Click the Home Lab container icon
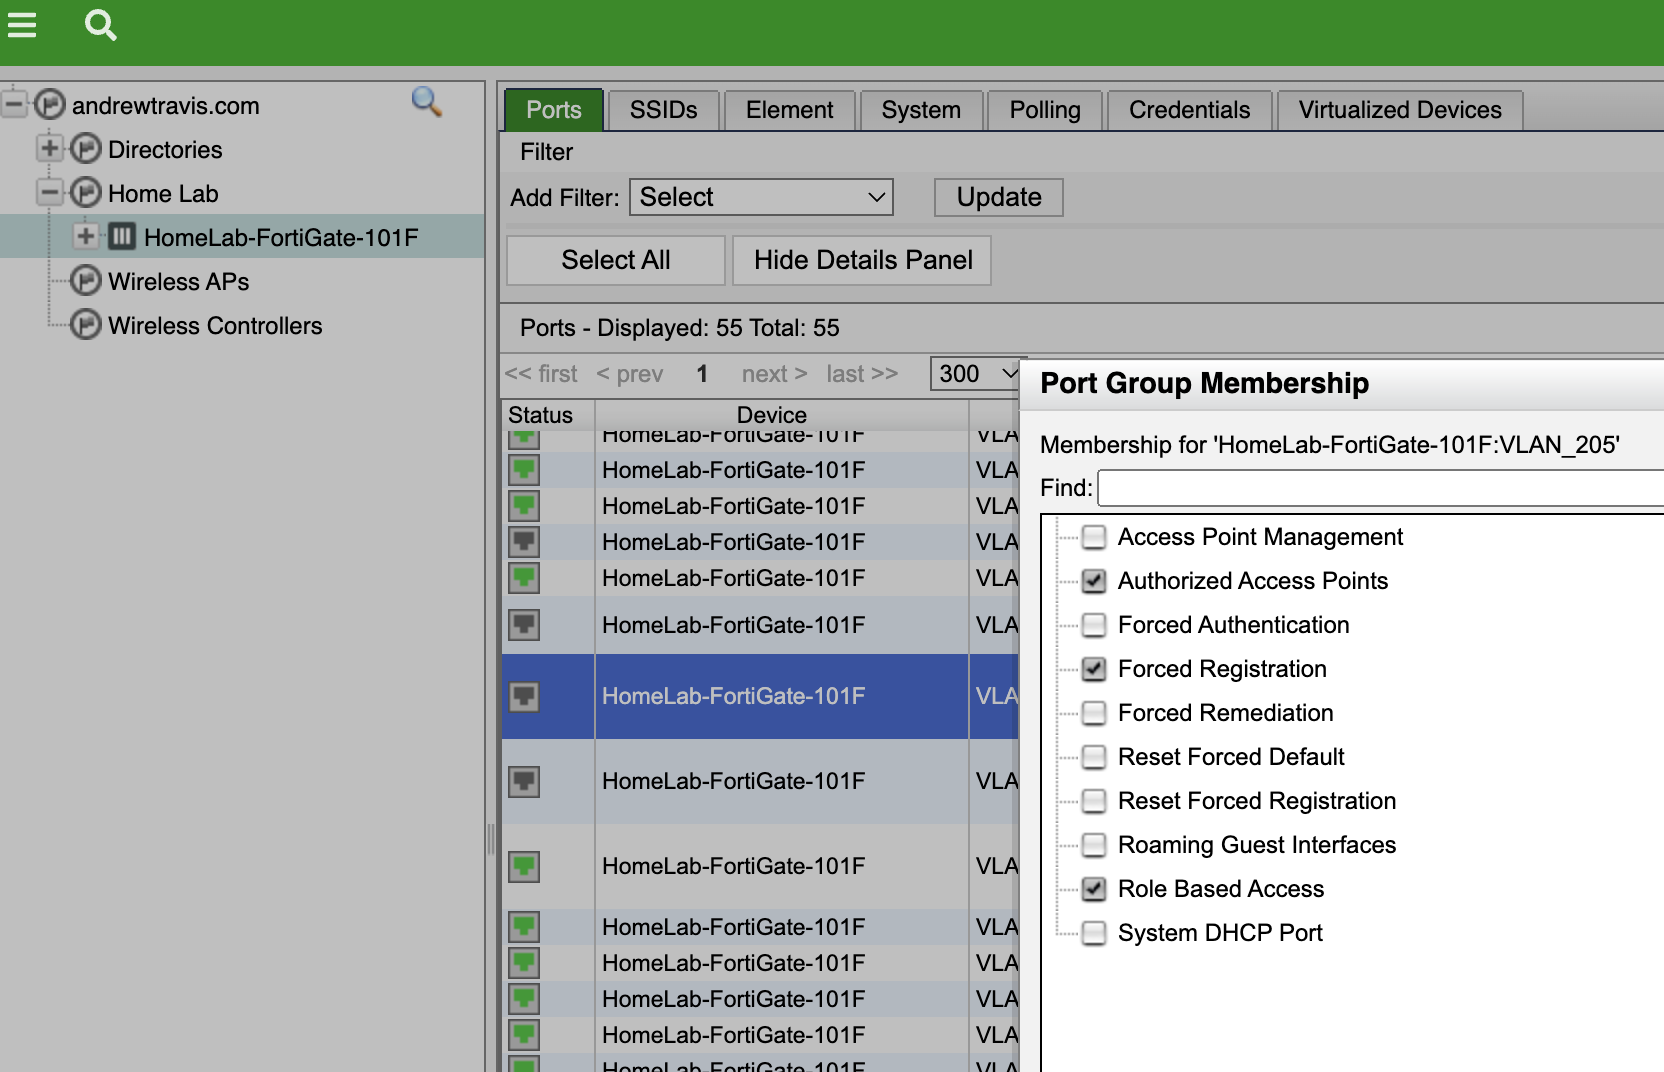 click(x=86, y=193)
